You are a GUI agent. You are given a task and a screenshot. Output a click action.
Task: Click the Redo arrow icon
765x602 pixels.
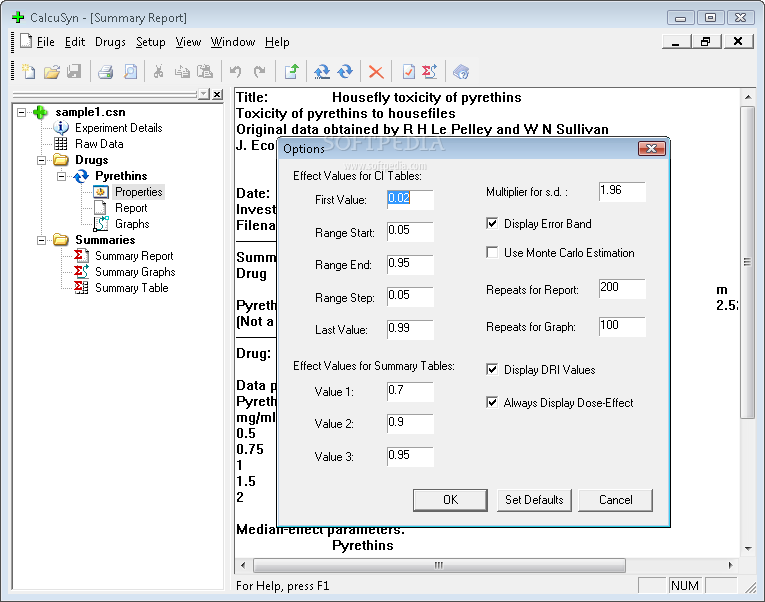tap(259, 72)
